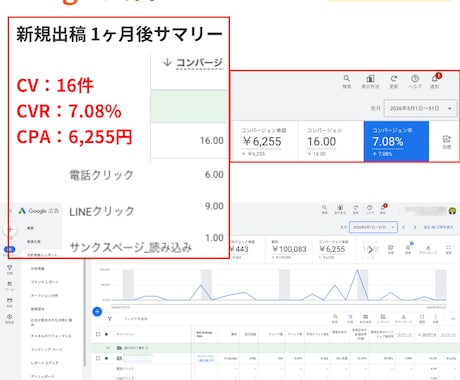
Task: Open the reports icon in the table toolbar
Action: (x=383, y=317)
